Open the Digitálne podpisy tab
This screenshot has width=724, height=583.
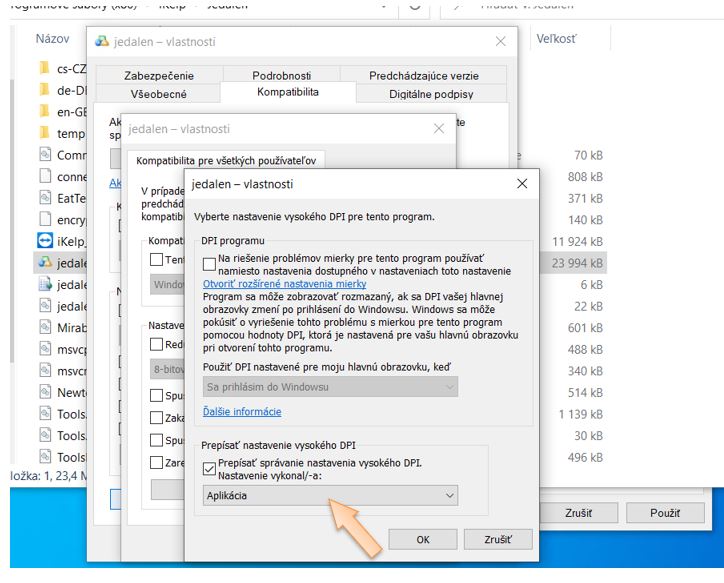click(x=430, y=94)
